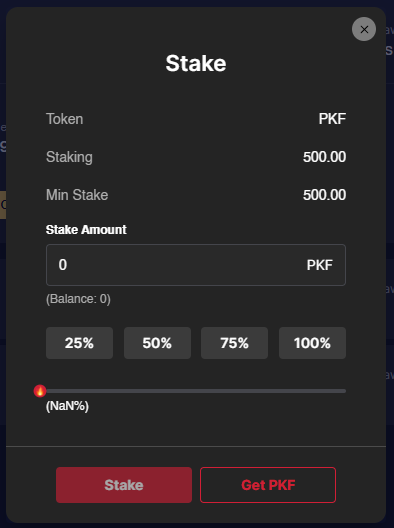Select the Stake Amount label

[x=86, y=230]
